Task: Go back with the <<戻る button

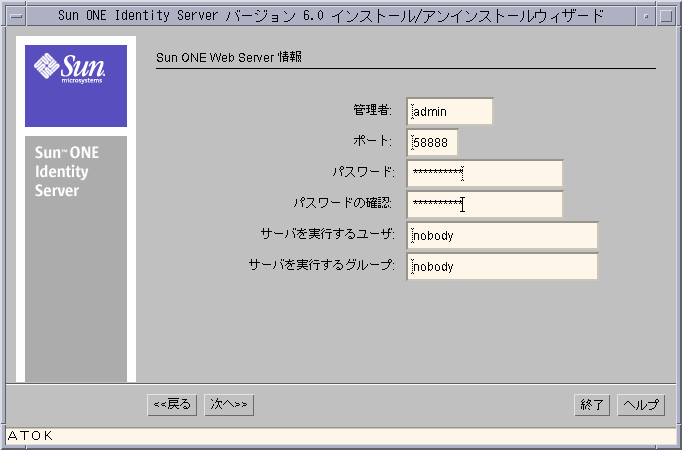Action: pos(172,404)
